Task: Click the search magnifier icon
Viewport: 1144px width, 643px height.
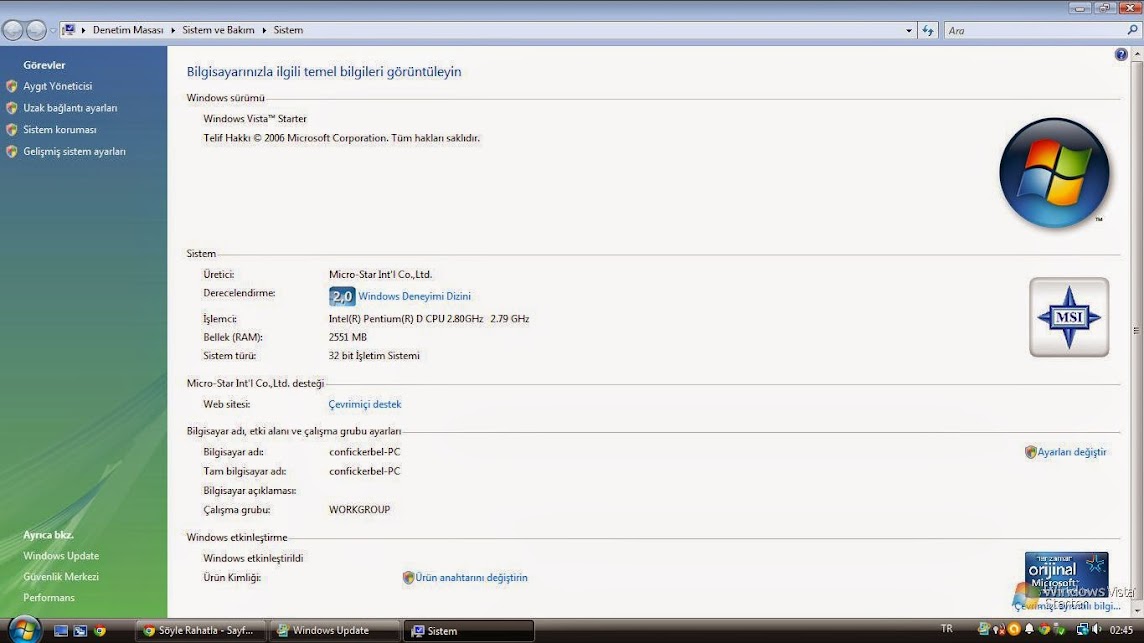Action: coord(1132,31)
